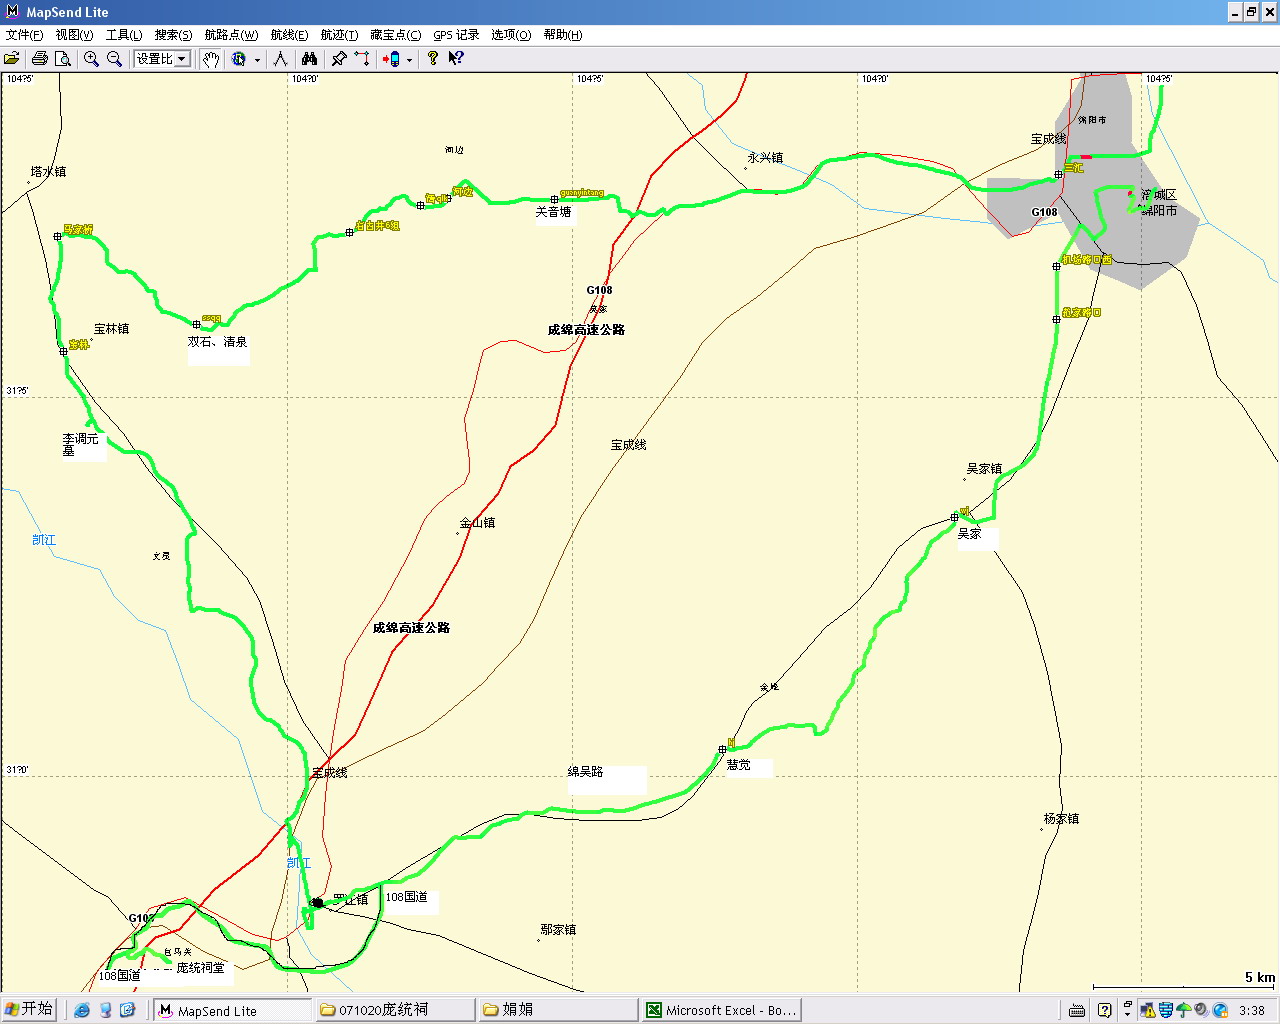
Task: Activate the distance measuring divider tool
Action: coord(280,59)
